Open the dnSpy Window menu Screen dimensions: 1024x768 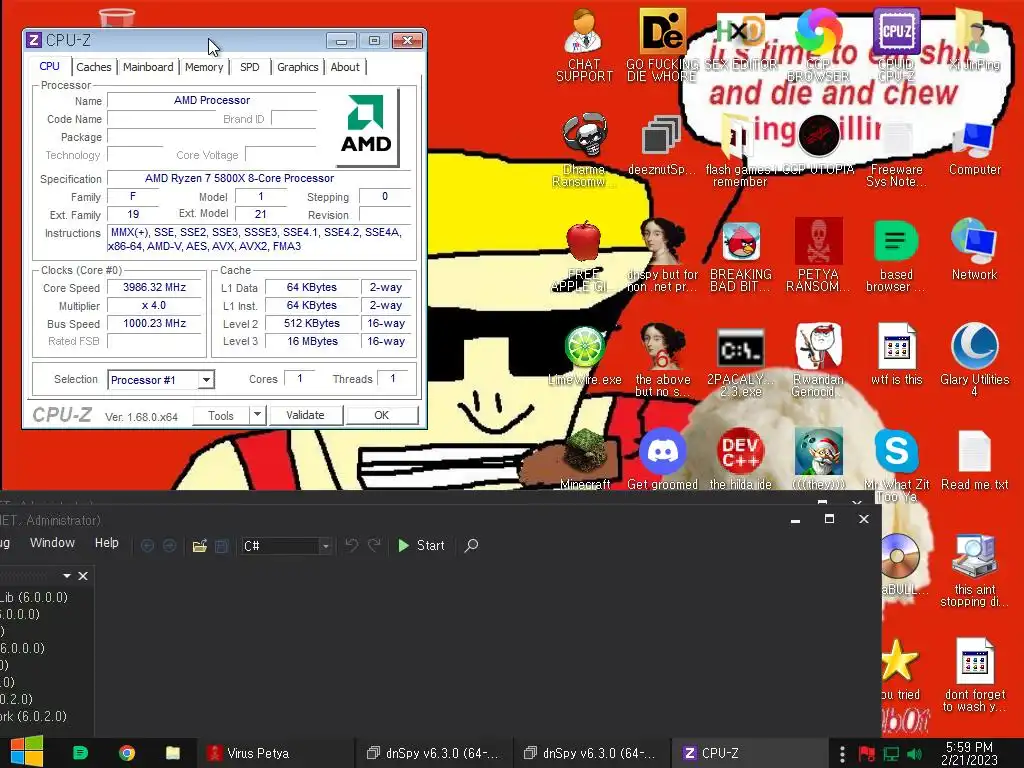52,543
